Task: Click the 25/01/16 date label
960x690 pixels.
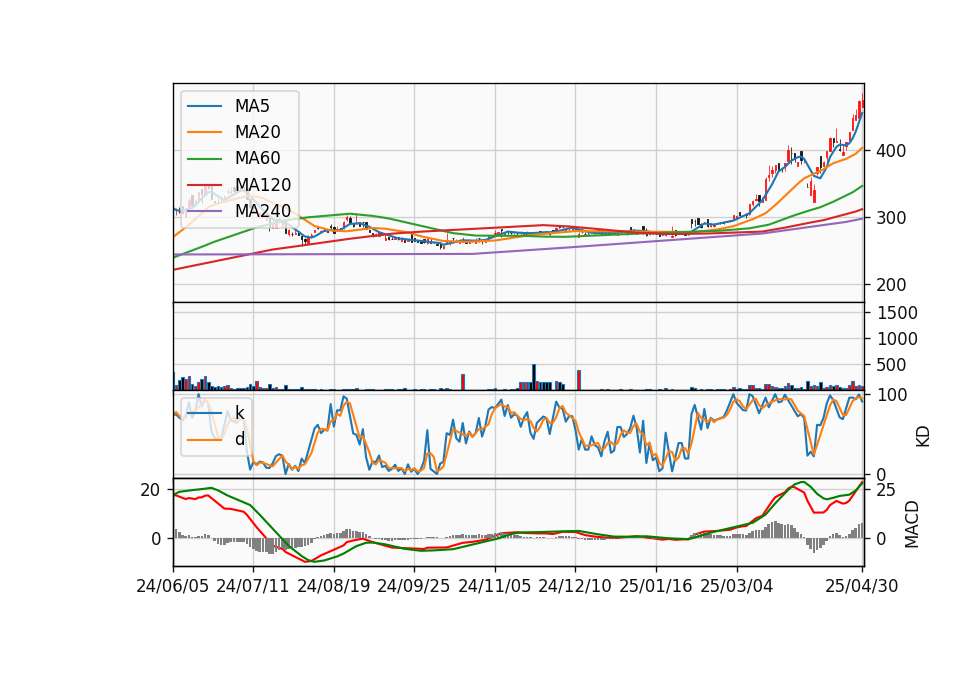Action: (x=656, y=586)
